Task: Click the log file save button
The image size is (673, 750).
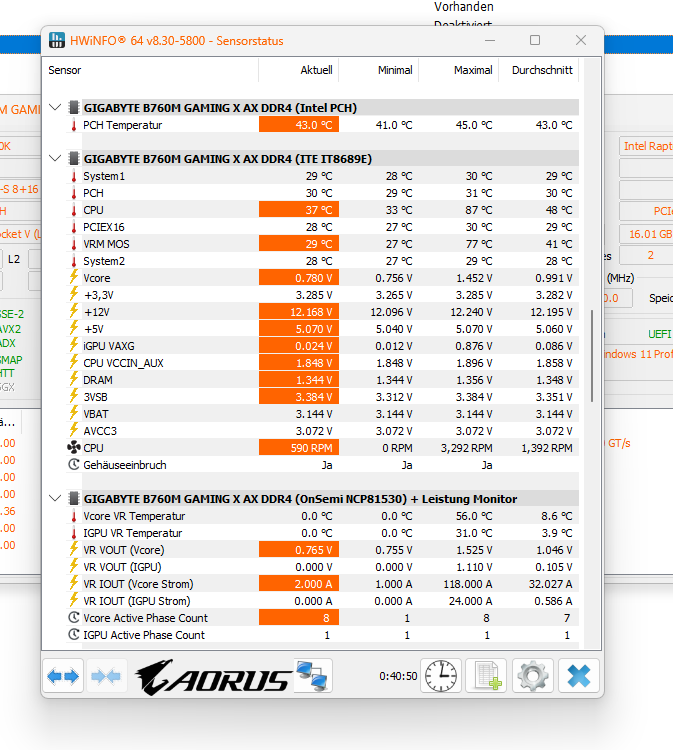Action: 486,676
